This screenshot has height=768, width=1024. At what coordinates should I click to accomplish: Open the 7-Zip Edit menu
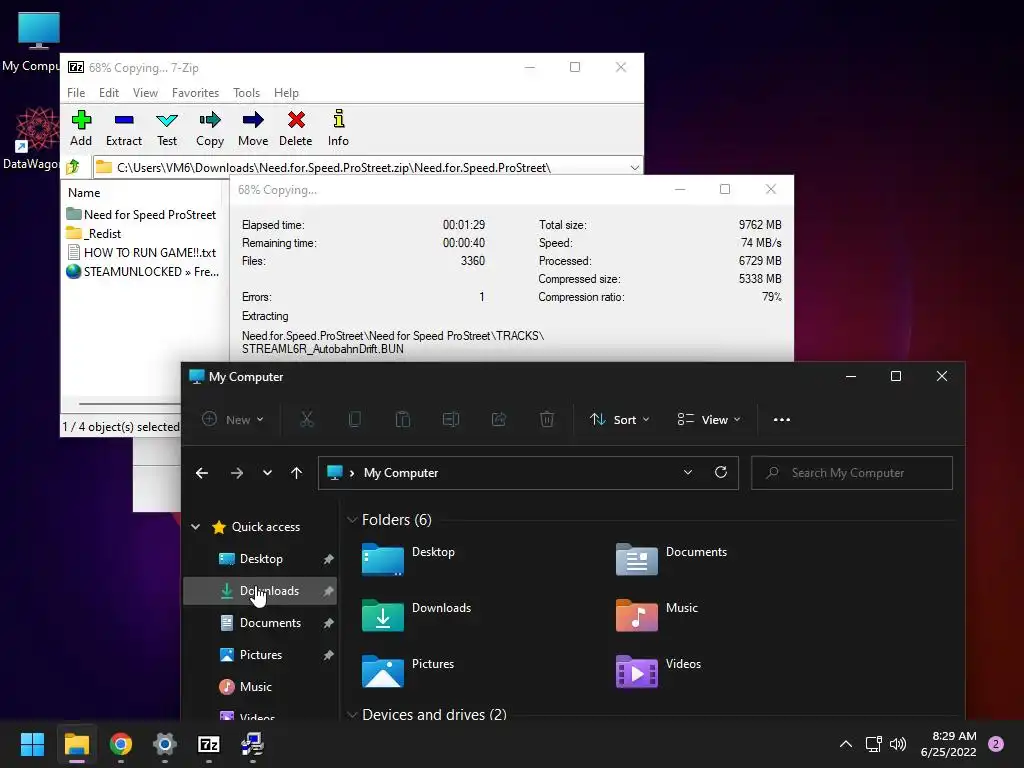point(108,93)
